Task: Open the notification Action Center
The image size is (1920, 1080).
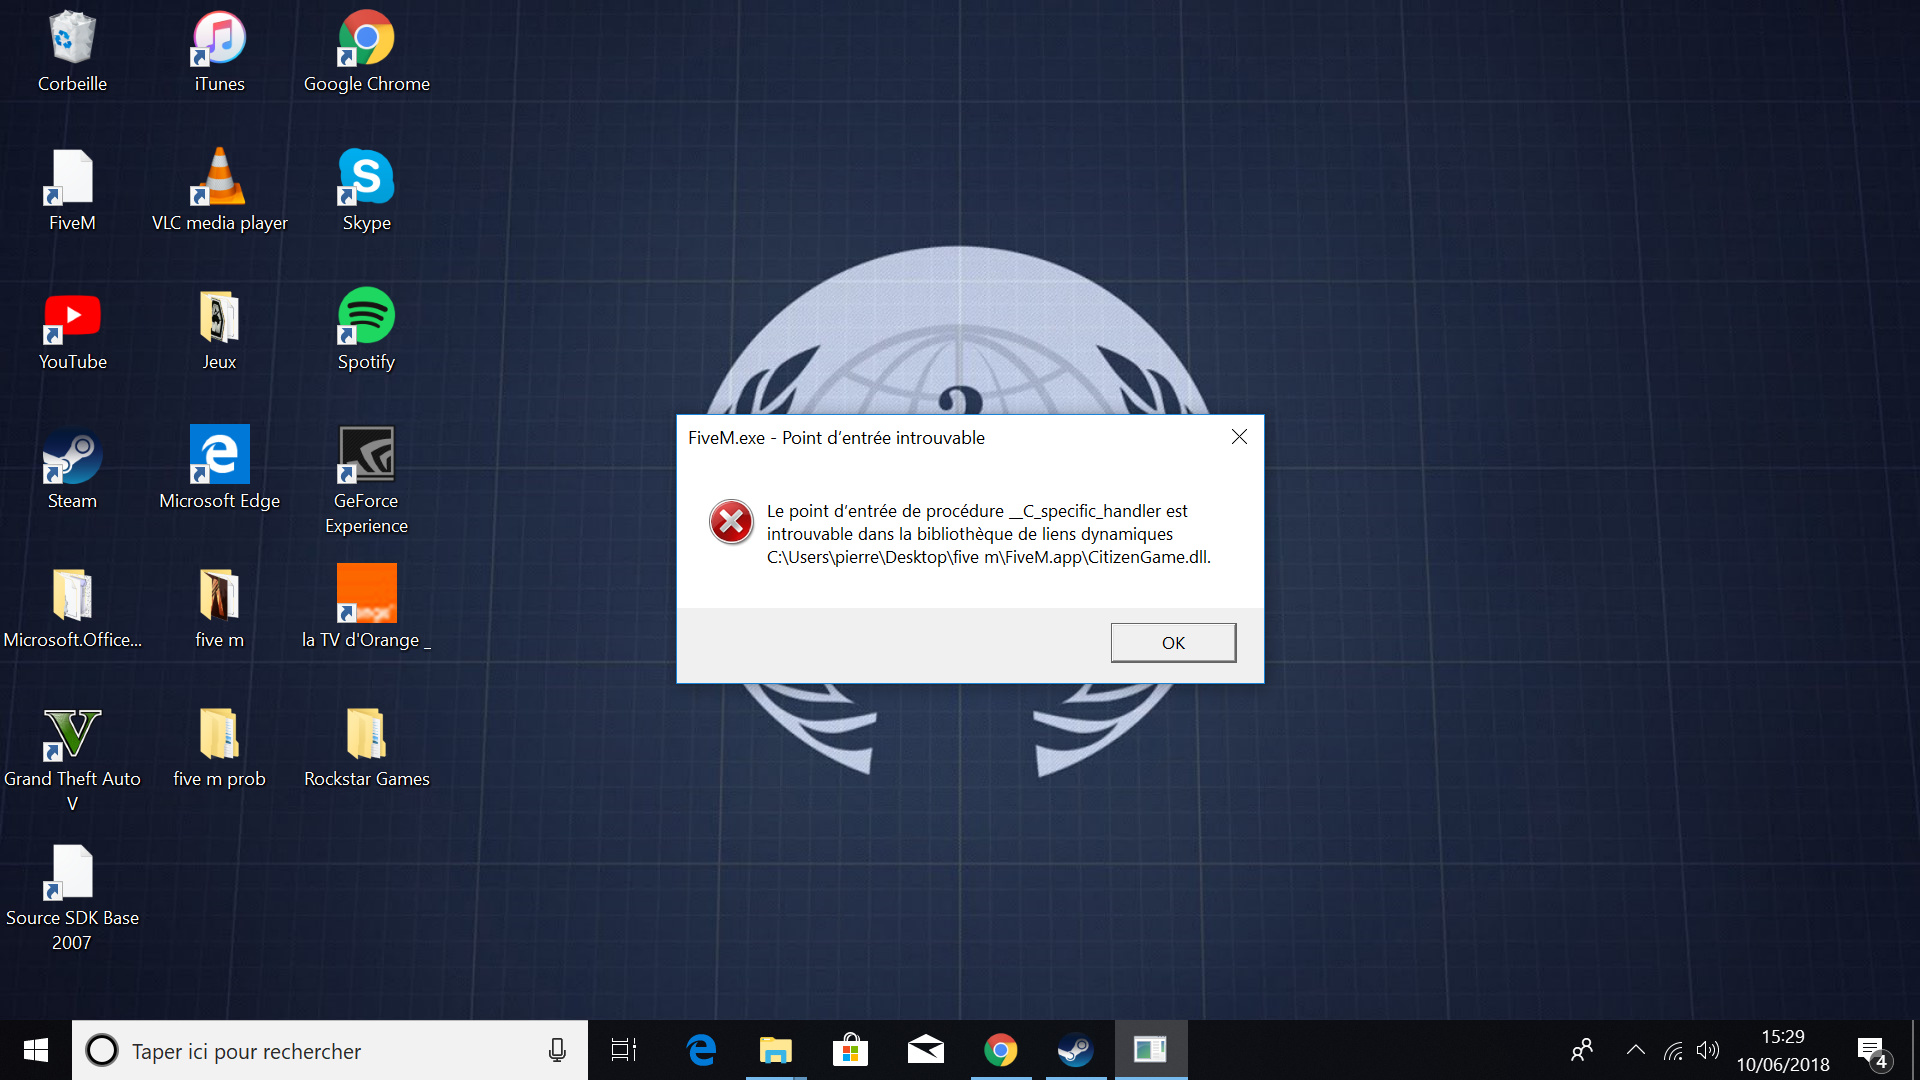Action: point(1872,1050)
